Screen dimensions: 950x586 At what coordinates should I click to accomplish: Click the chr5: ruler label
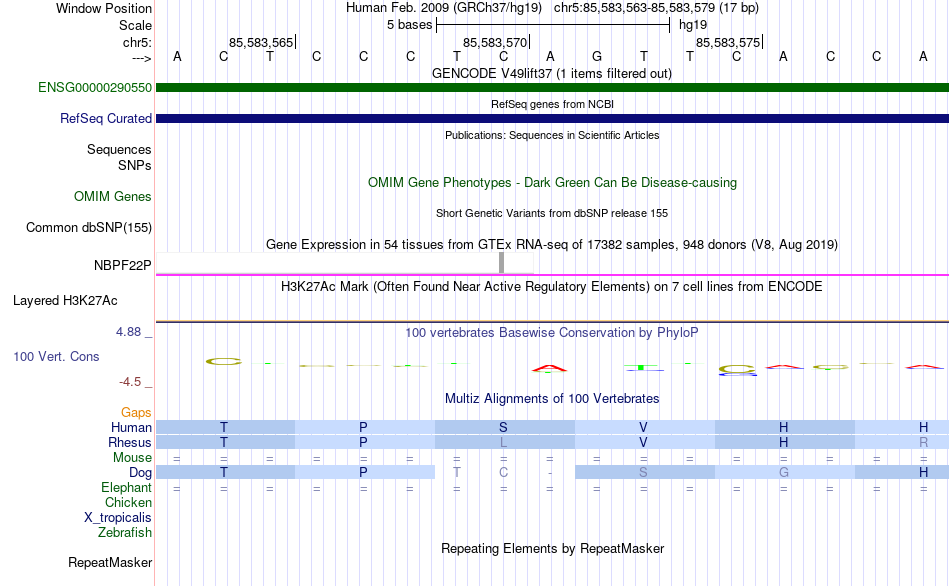tap(137, 42)
